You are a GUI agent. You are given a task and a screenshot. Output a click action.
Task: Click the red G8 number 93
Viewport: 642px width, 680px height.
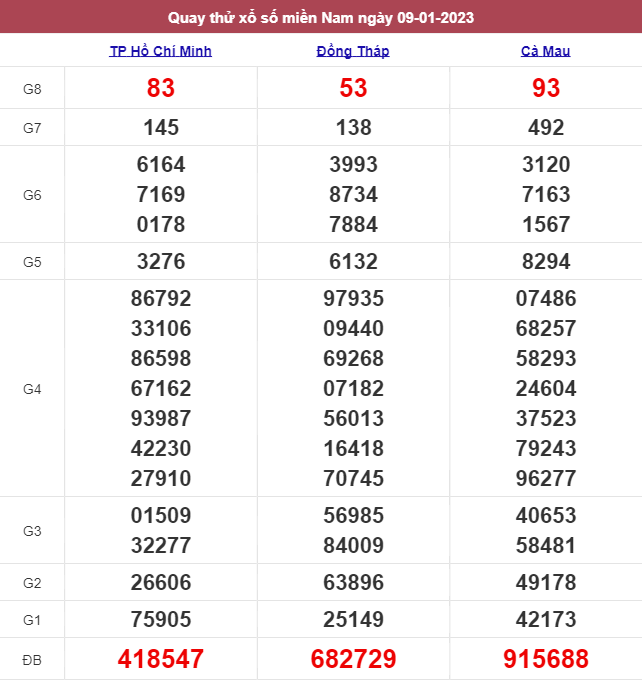point(546,89)
